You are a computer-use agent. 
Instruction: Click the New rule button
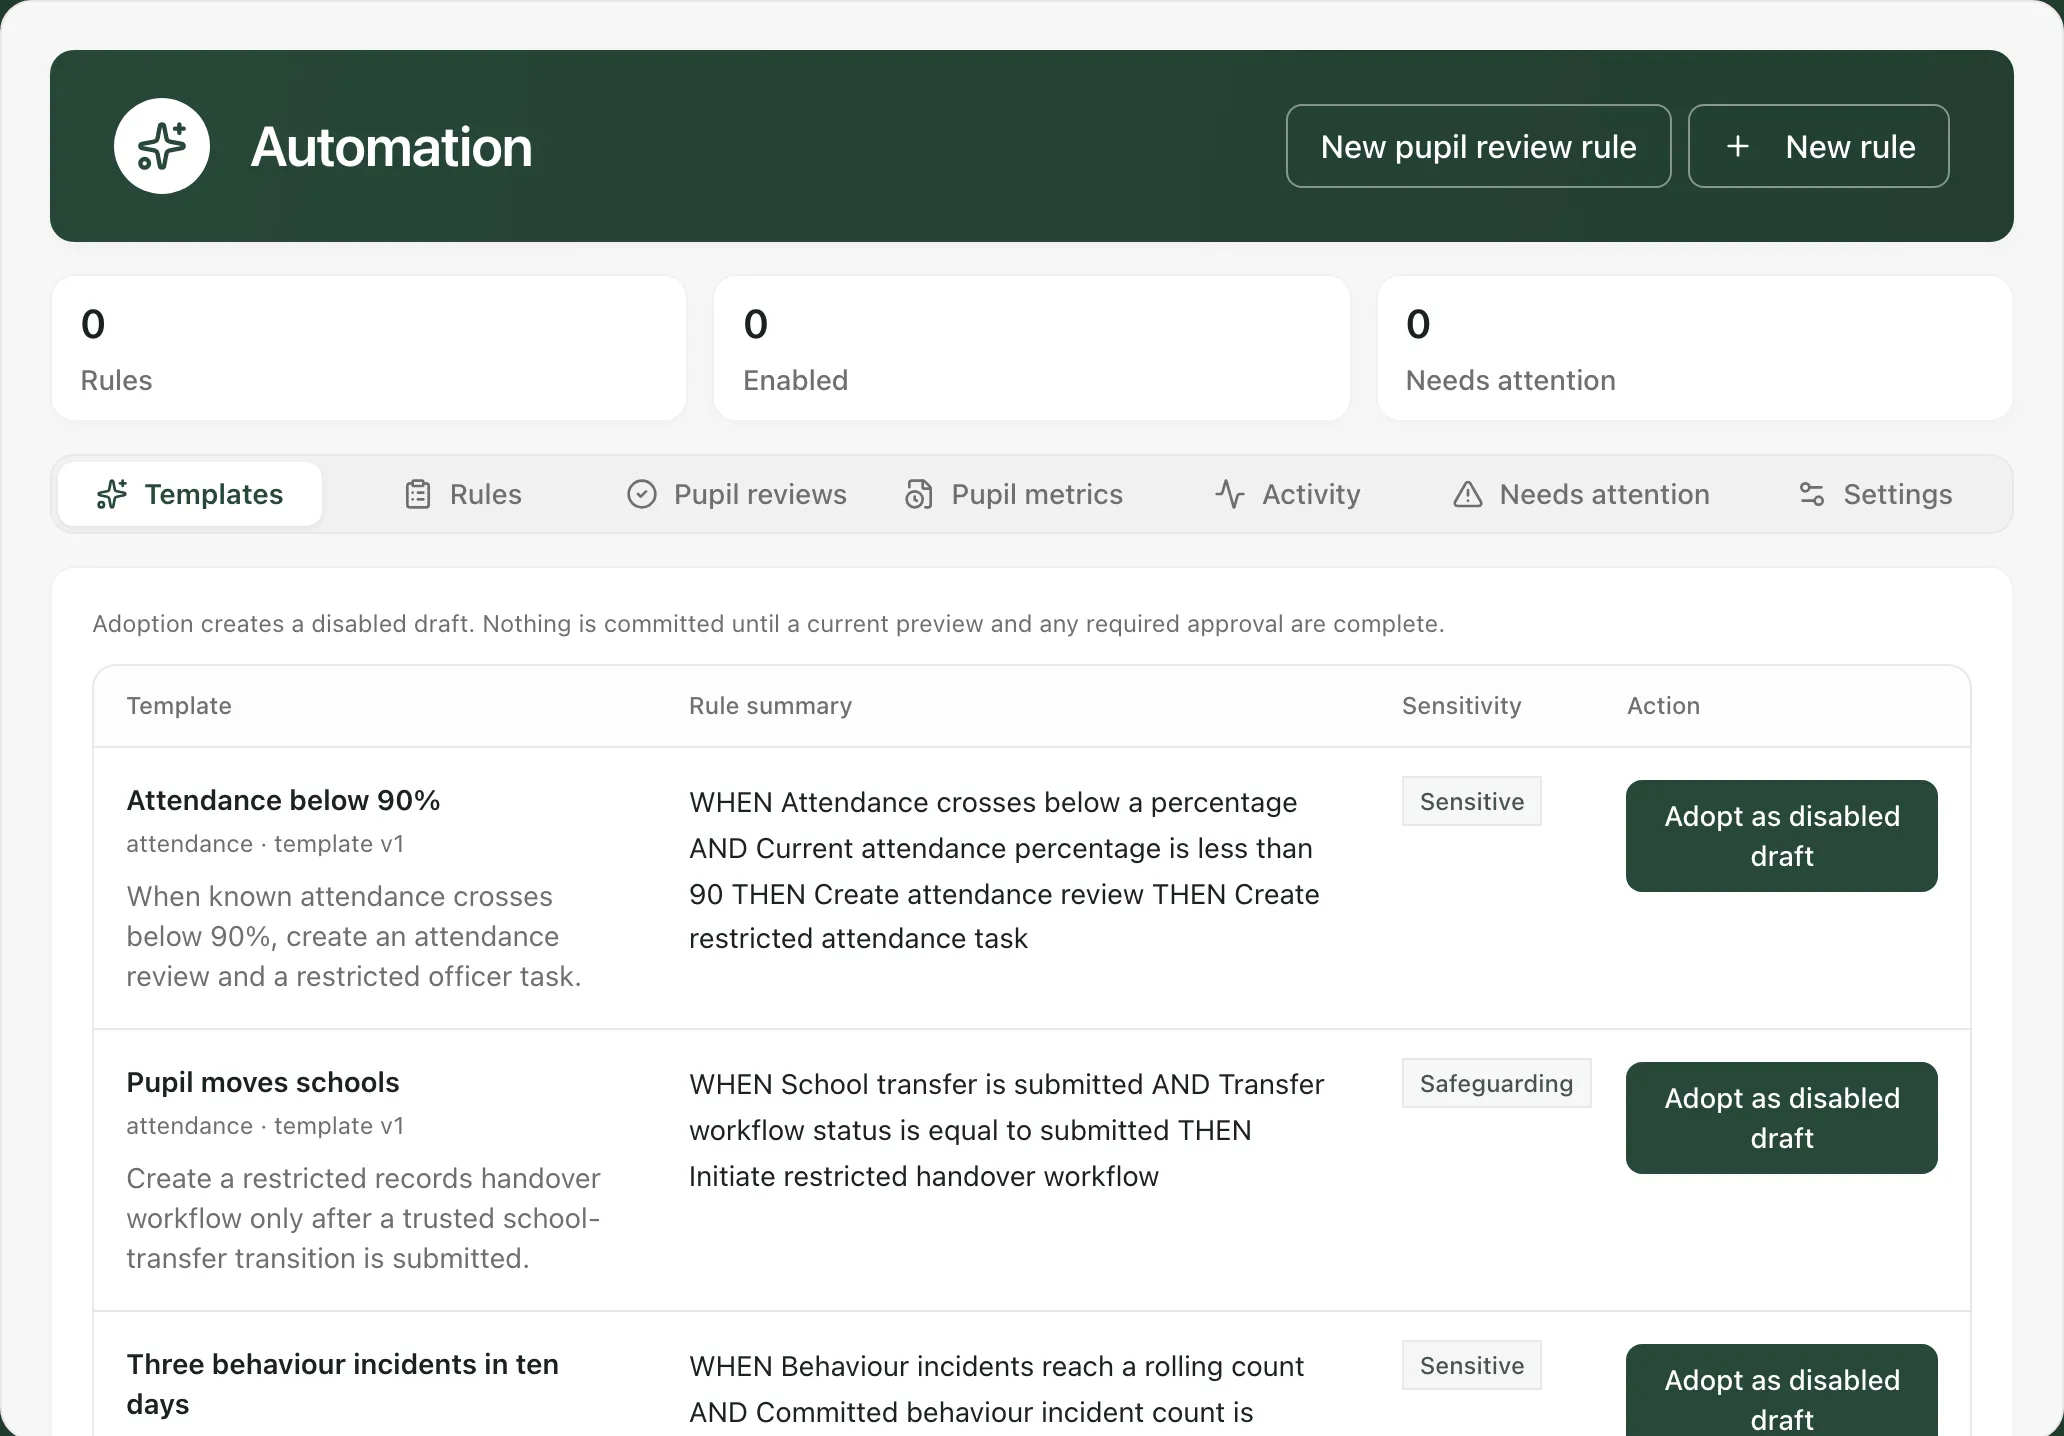coord(1818,146)
